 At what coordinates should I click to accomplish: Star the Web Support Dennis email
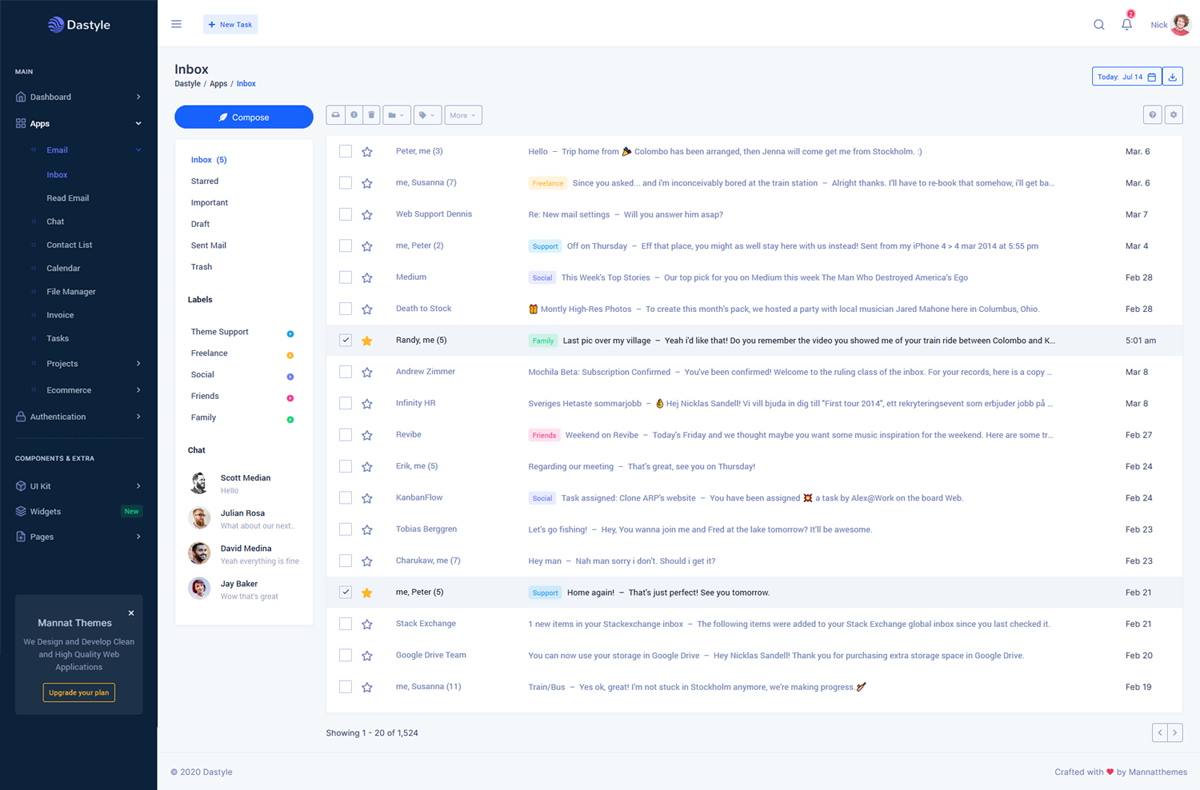coord(367,215)
